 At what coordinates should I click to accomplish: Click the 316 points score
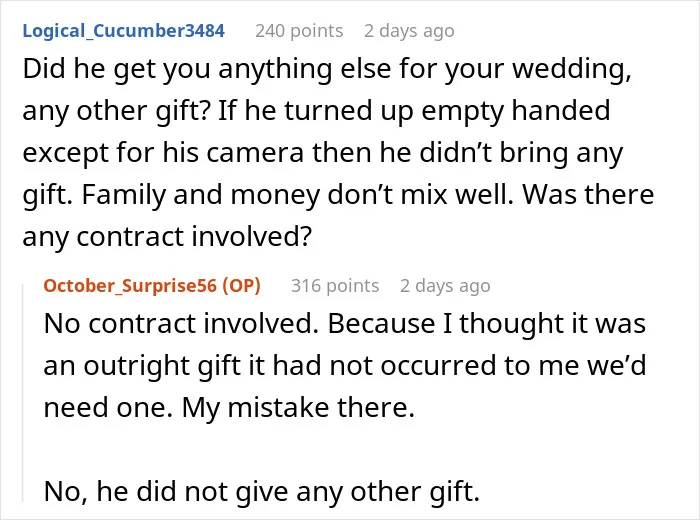pyautogui.click(x=335, y=286)
